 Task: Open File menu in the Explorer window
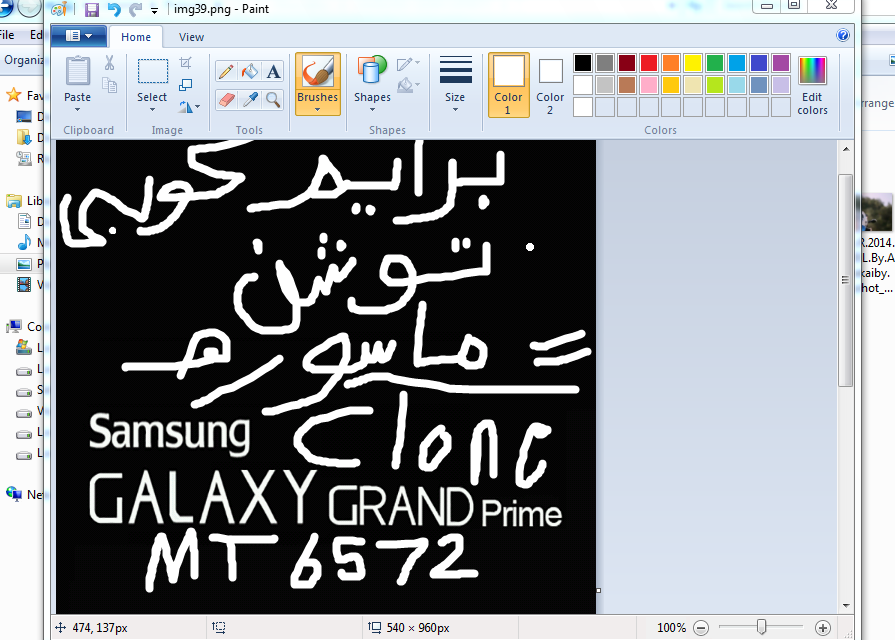pos(7,35)
